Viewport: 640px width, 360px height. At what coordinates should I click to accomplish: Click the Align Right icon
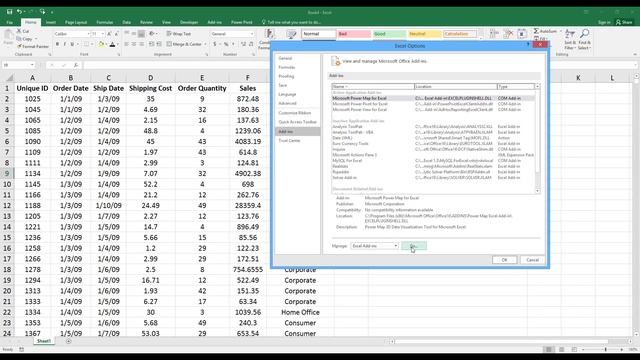(x=141, y=44)
